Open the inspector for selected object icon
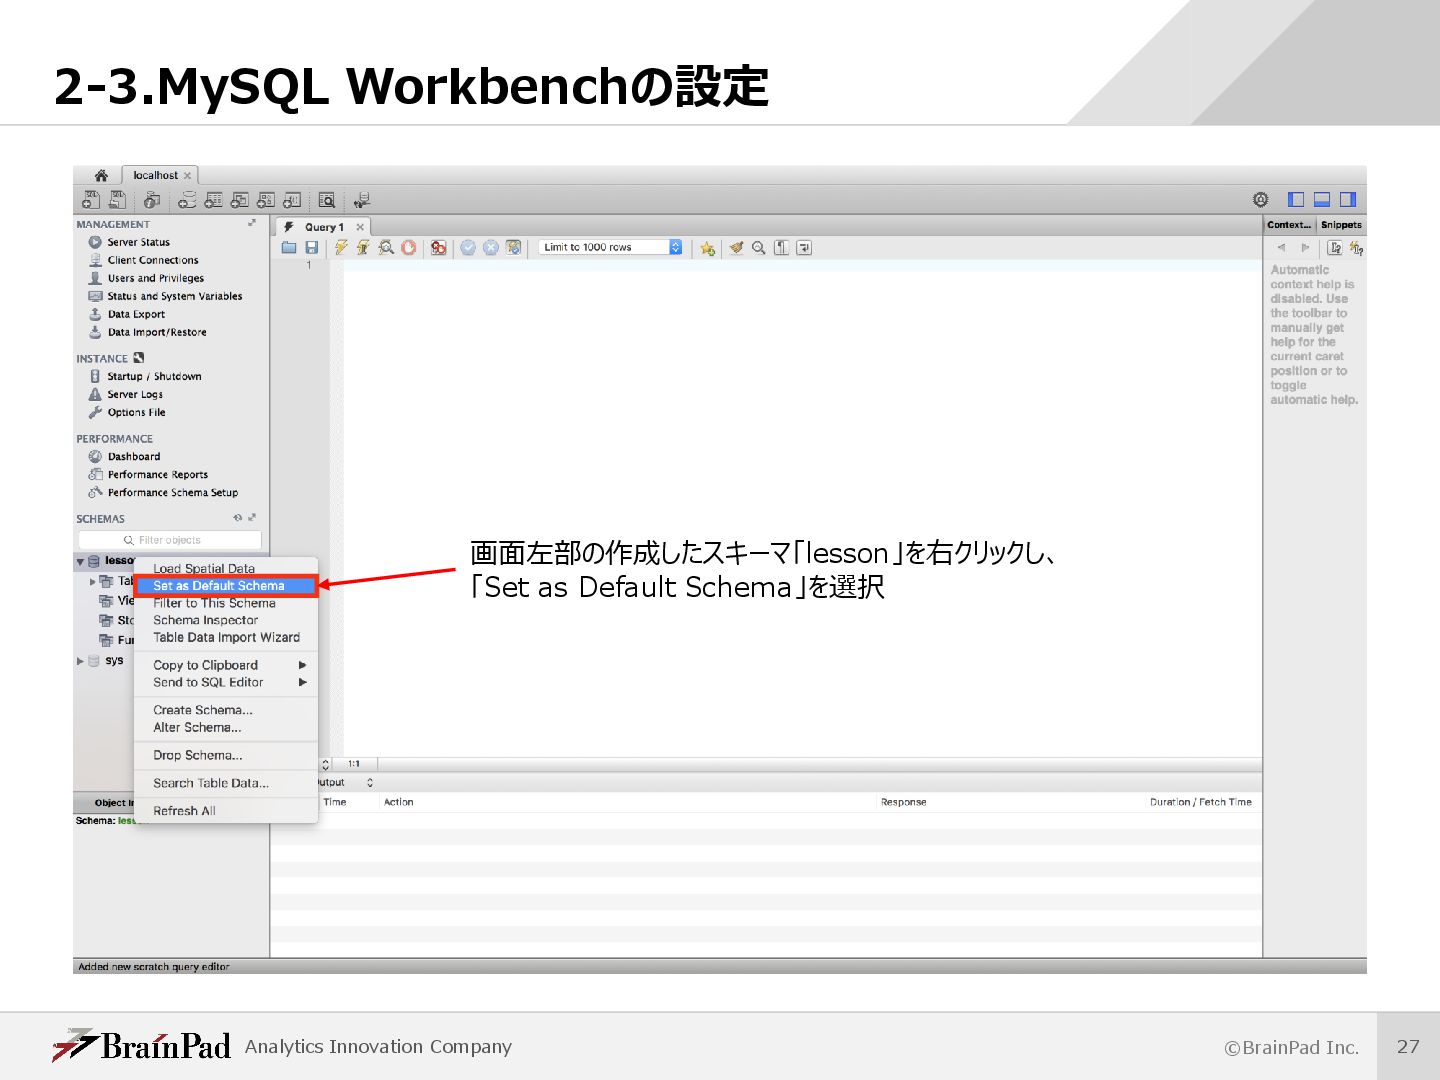Viewport: 1440px width, 1080px height. tap(152, 200)
